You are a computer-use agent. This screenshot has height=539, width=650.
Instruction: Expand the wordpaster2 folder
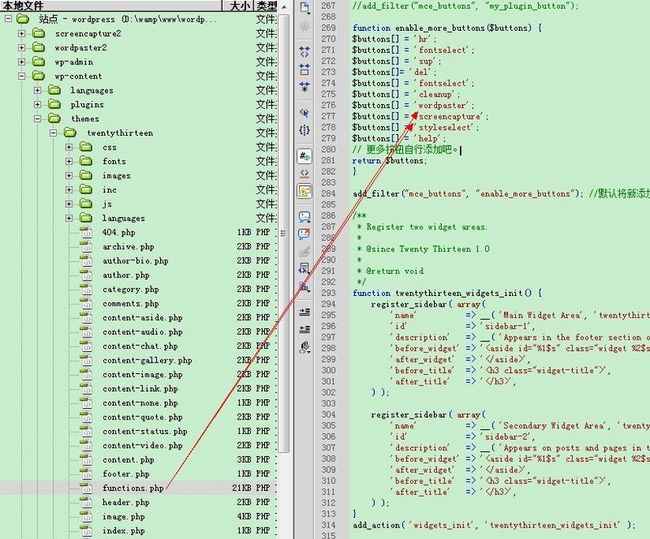22,48
